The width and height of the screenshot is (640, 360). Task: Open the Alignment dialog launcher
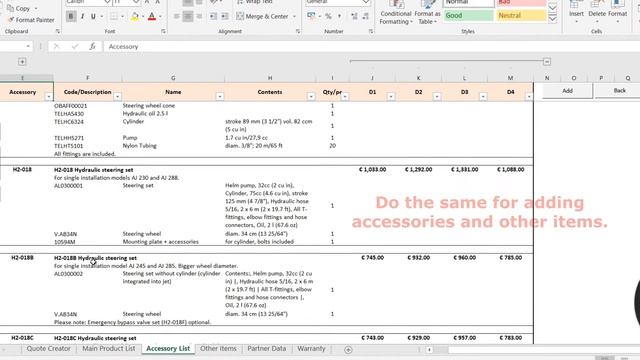click(298, 31)
